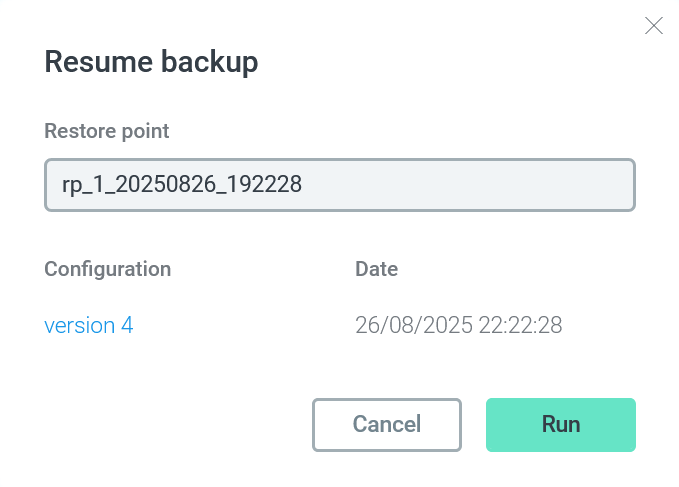Click the heading above the backup timestamp
679x487 pixels.
point(377,269)
